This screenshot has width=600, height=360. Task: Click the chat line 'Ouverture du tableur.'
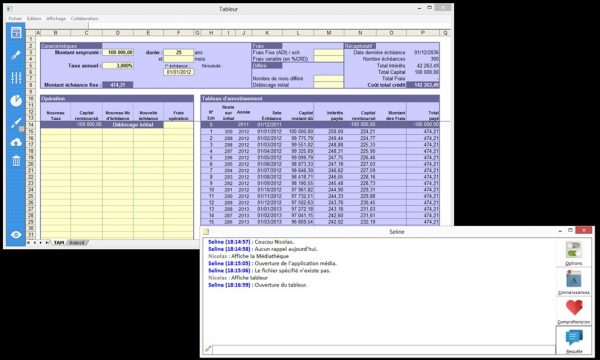tap(280, 285)
